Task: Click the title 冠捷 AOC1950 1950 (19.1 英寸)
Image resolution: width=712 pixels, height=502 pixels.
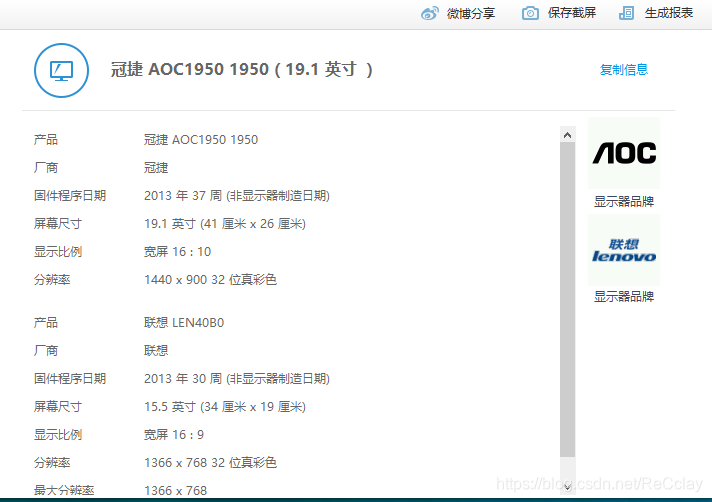Action: (x=242, y=70)
